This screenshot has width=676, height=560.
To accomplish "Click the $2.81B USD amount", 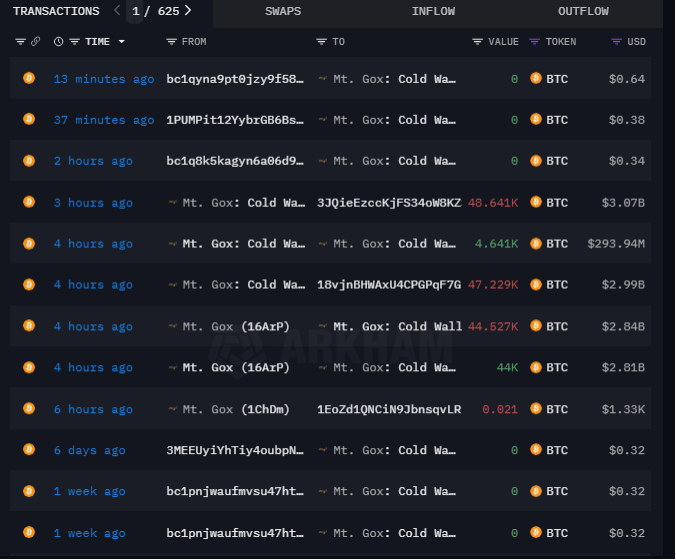I will [623, 368].
